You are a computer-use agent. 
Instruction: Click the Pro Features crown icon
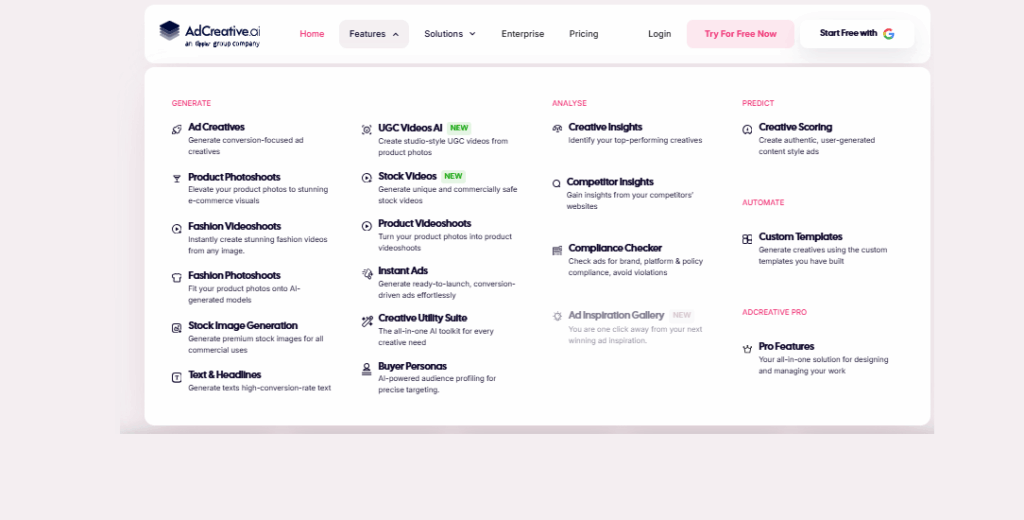click(x=747, y=349)
